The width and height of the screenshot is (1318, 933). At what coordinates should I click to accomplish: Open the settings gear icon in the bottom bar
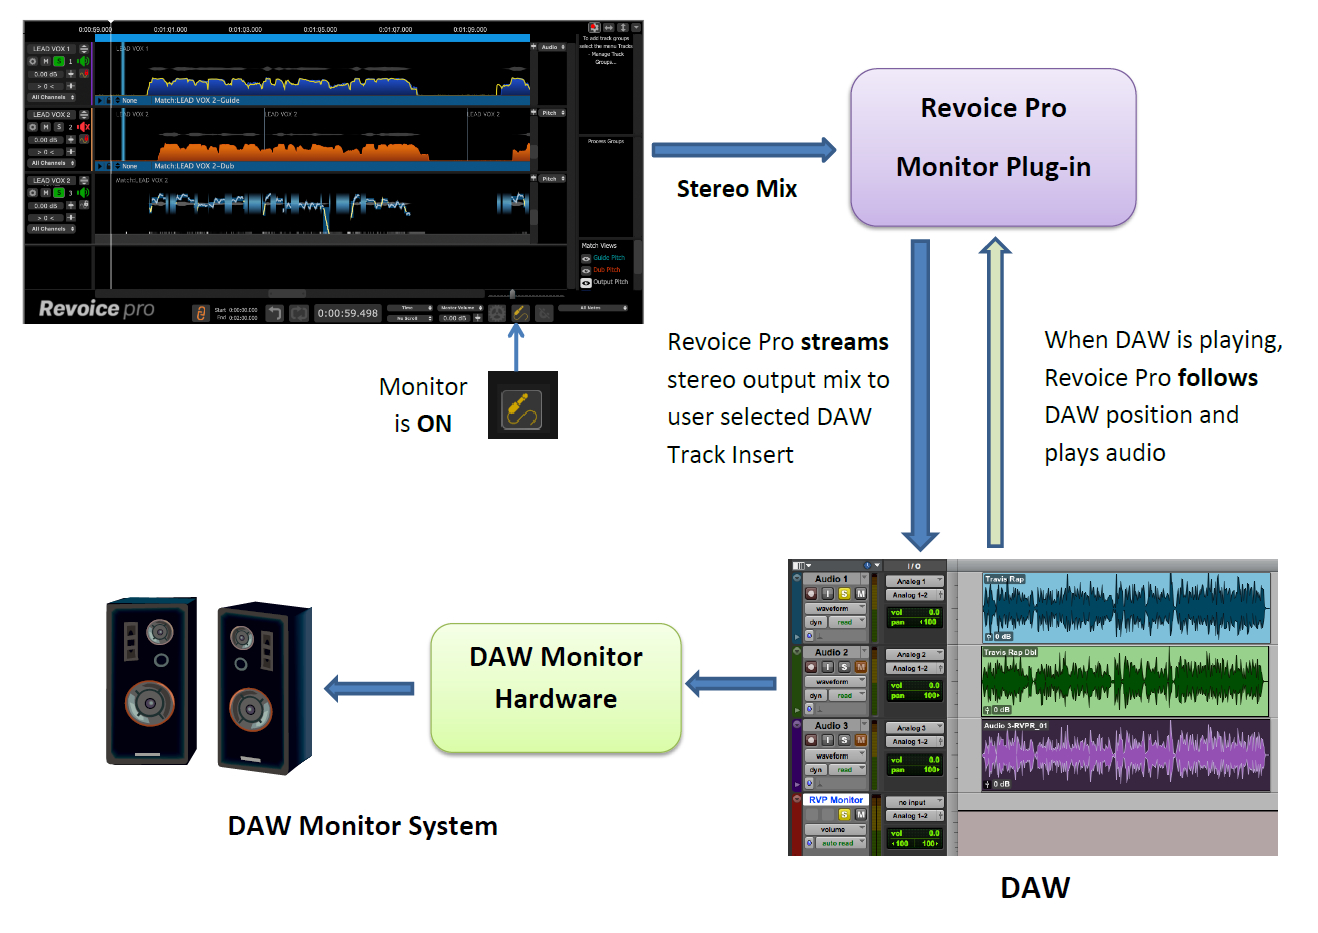[497, 313]
